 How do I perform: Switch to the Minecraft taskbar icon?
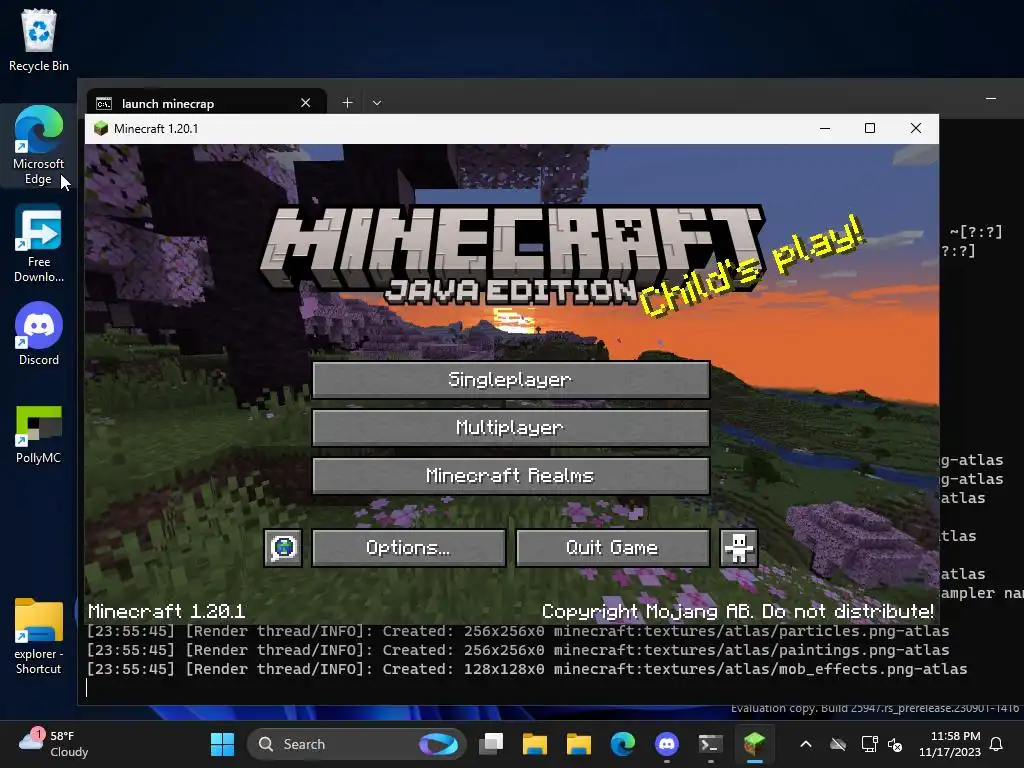tap(754, 744)
